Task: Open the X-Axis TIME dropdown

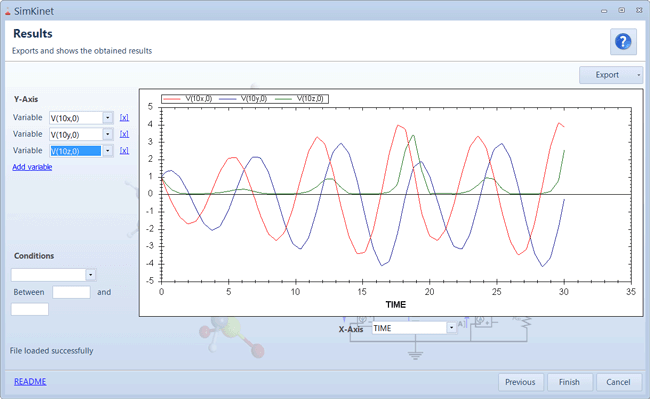Action: click(451, 328)
